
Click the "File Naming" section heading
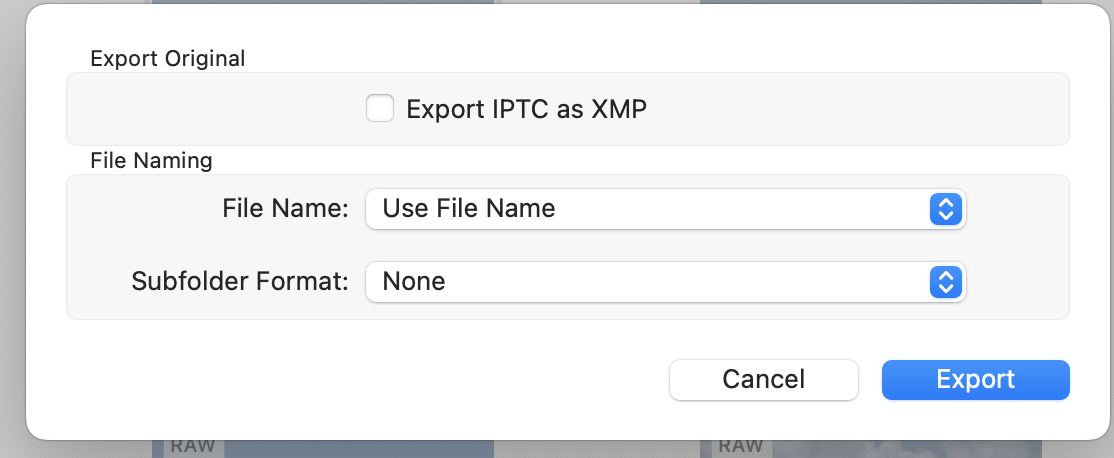(151, 159)
